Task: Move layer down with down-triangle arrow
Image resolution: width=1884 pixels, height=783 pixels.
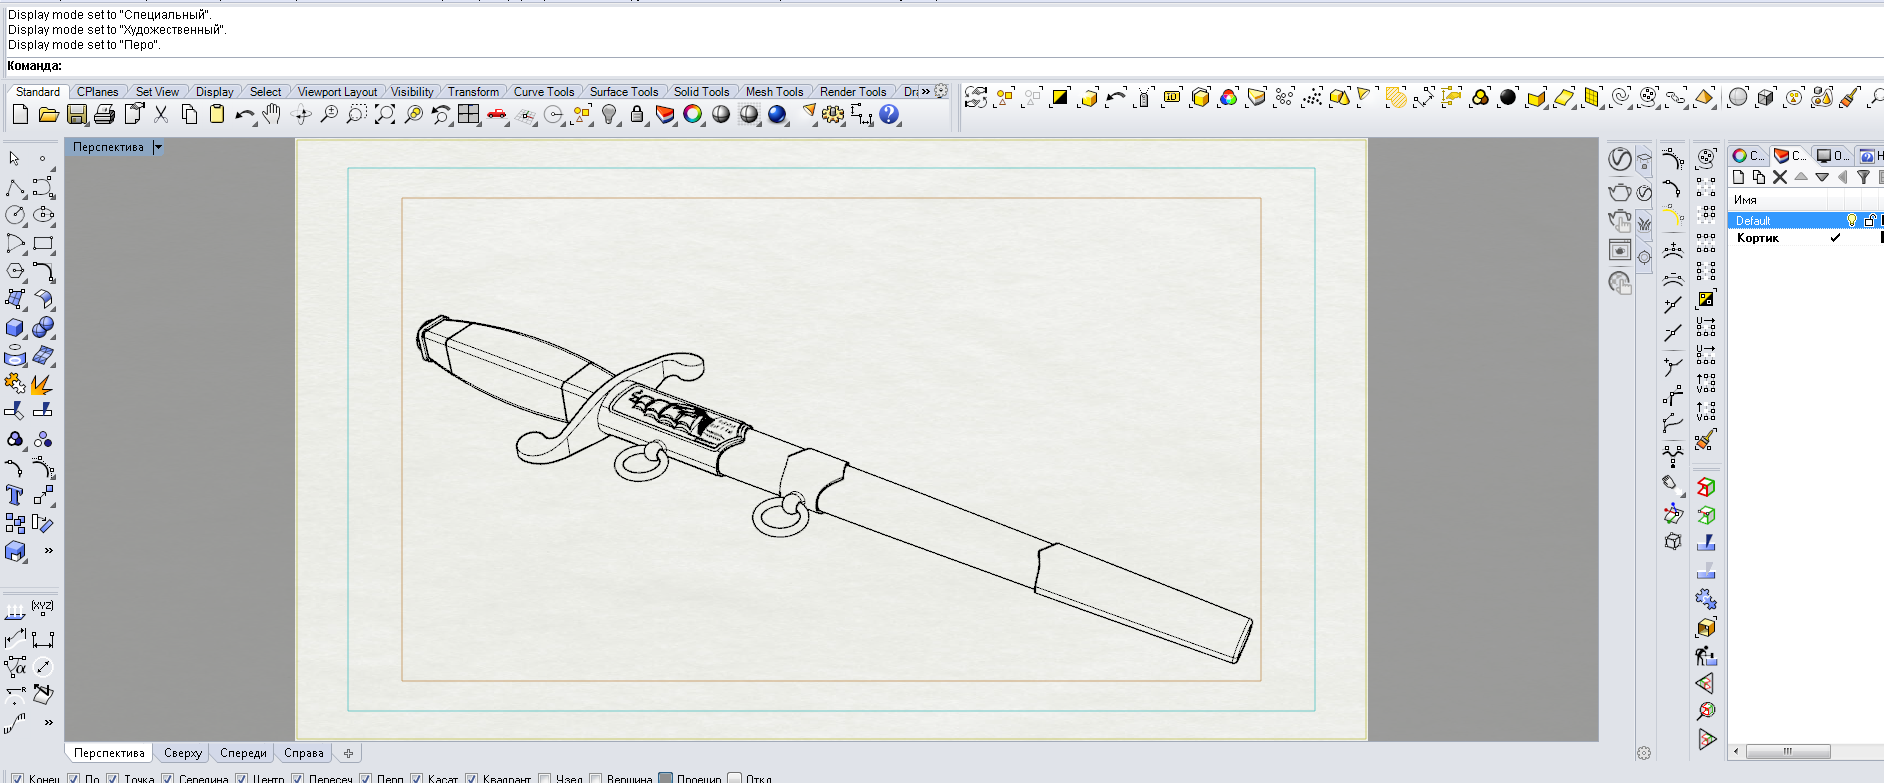Action: pyautogui.click(x=1822, y=177)
